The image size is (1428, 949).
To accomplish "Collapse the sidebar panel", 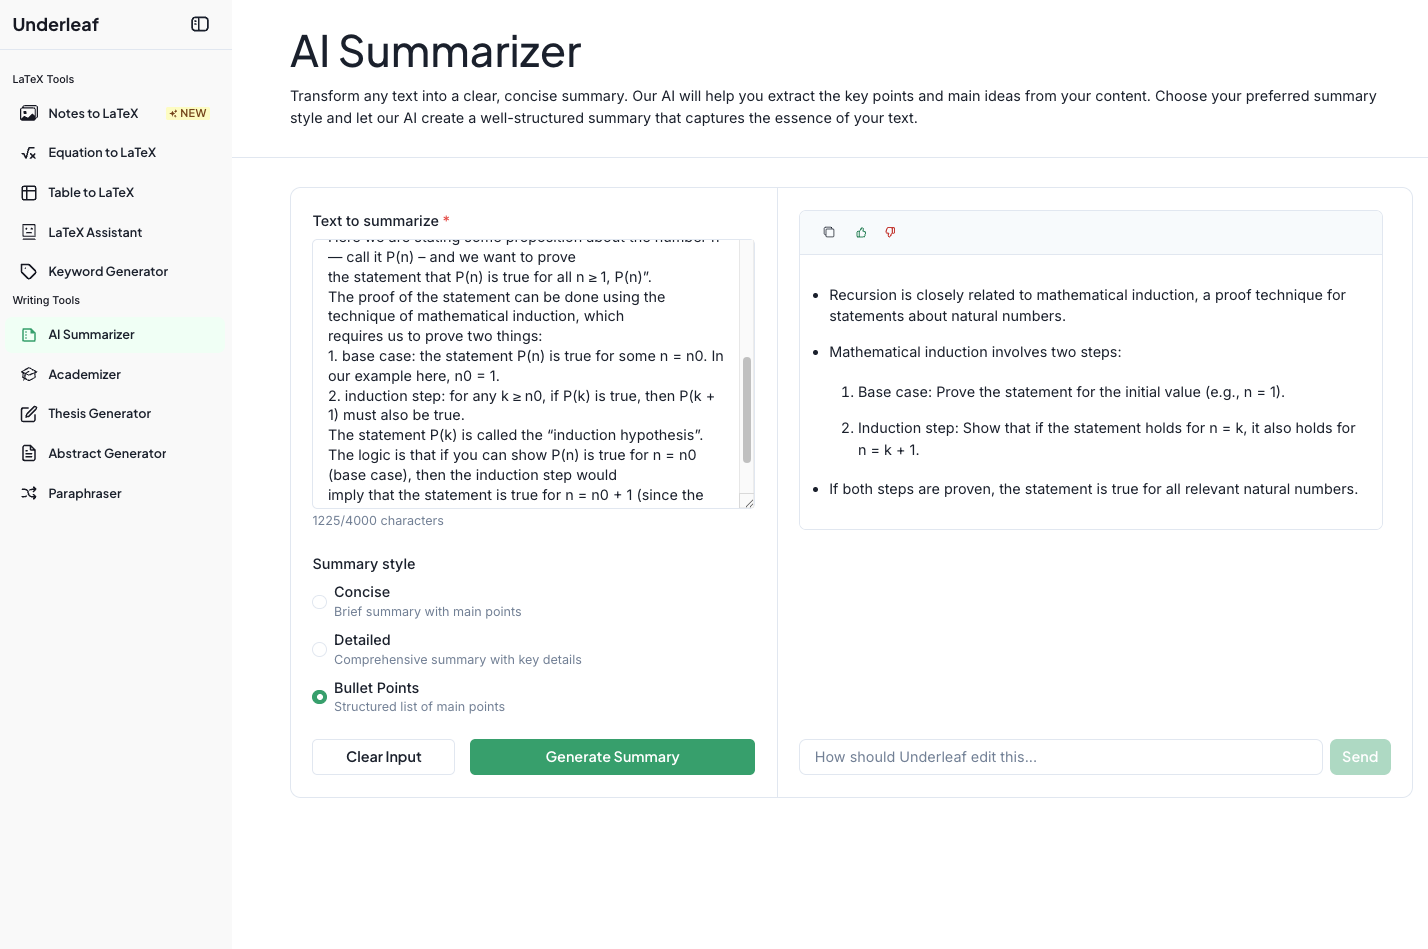I will (199, 23).
